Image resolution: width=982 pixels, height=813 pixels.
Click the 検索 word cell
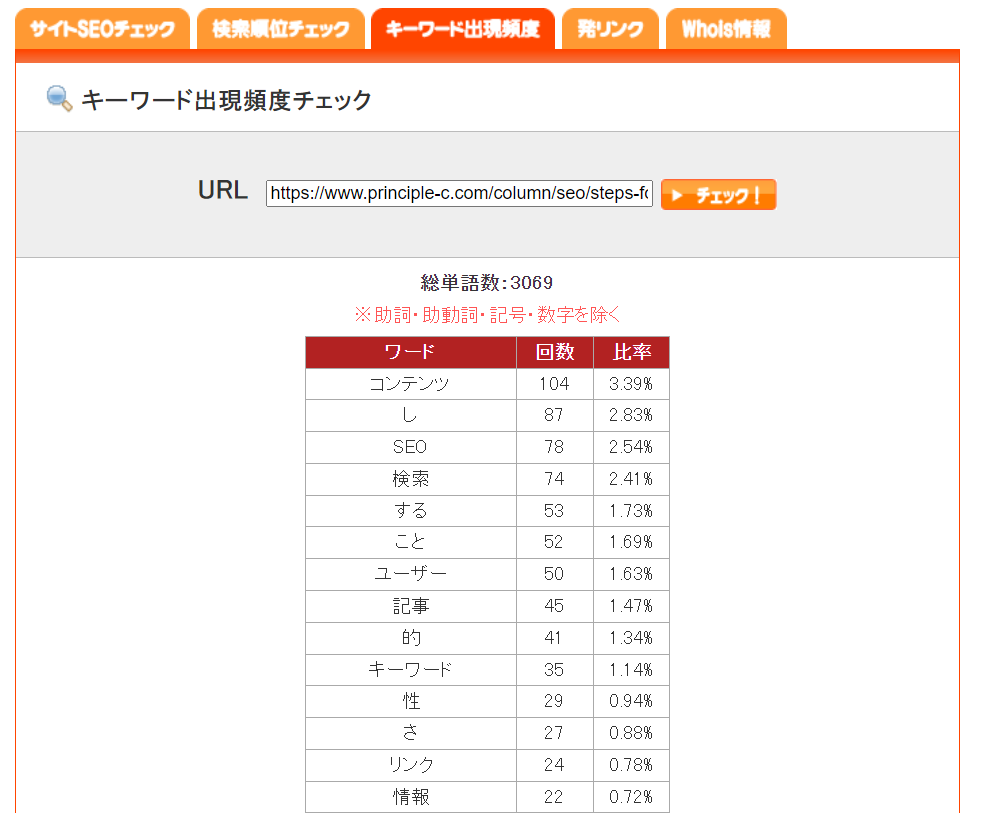[410, 479]
